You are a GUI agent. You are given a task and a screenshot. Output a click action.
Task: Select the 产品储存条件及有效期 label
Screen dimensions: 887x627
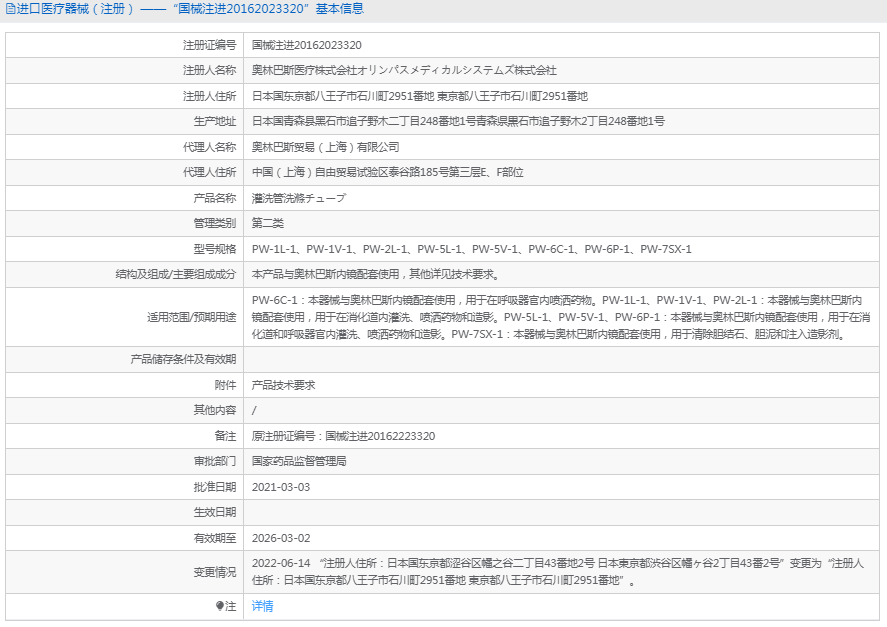183,359
